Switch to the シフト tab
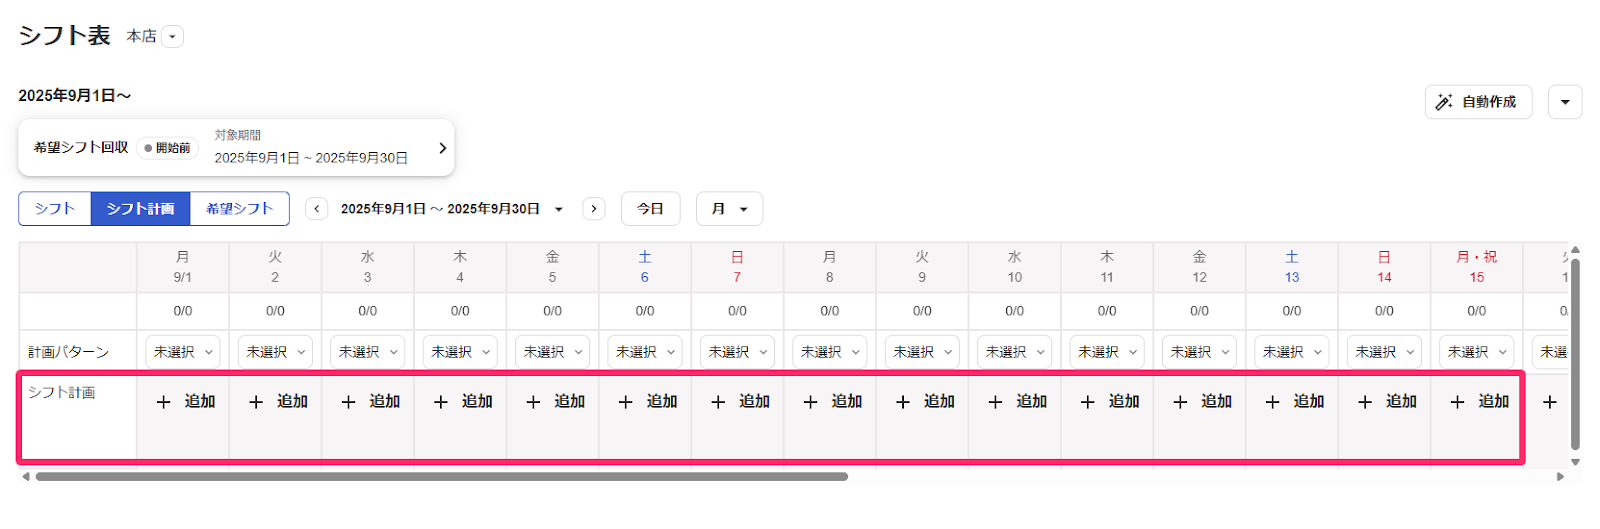1600x529 pixels. (x=55, y=209)
